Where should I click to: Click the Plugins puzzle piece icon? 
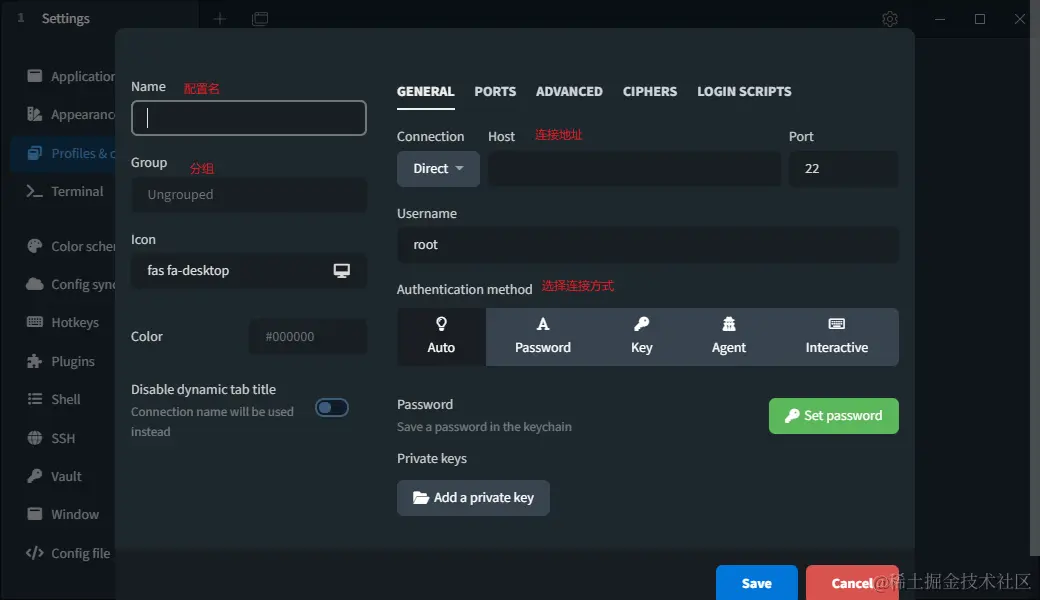click(x=34, y=361)
